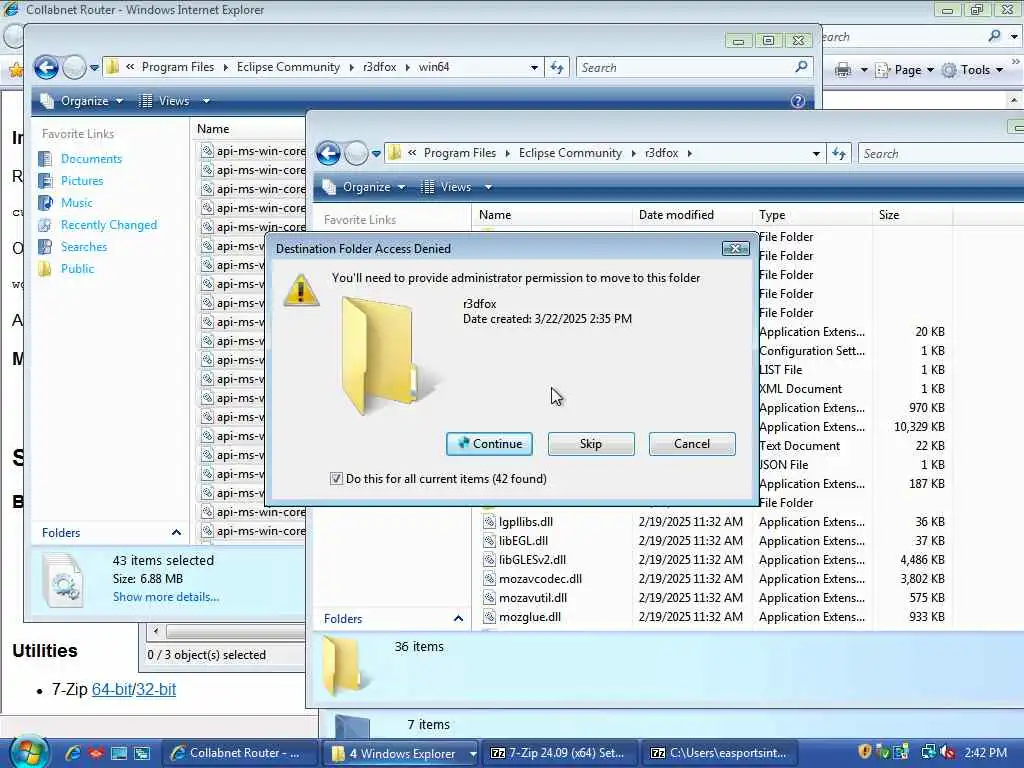Open Public favorite link
The width and height of the screenshot is (1024, 768).
click(77, 269)
